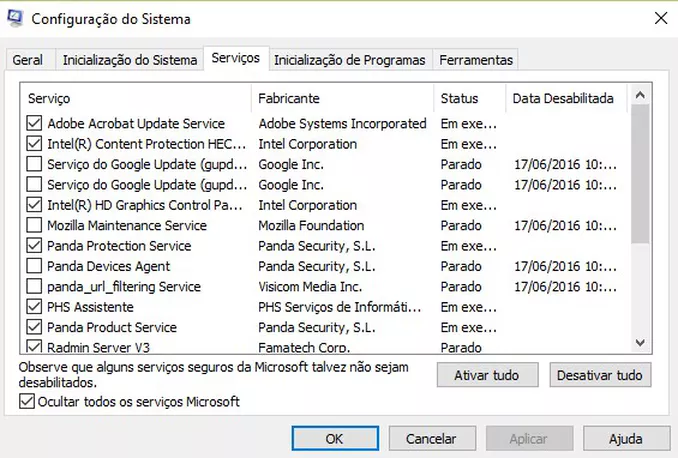Image resolution: width=678 pixels, height=458 pixels.
Task: Click the Cancelar button
Action: (432, 439)
